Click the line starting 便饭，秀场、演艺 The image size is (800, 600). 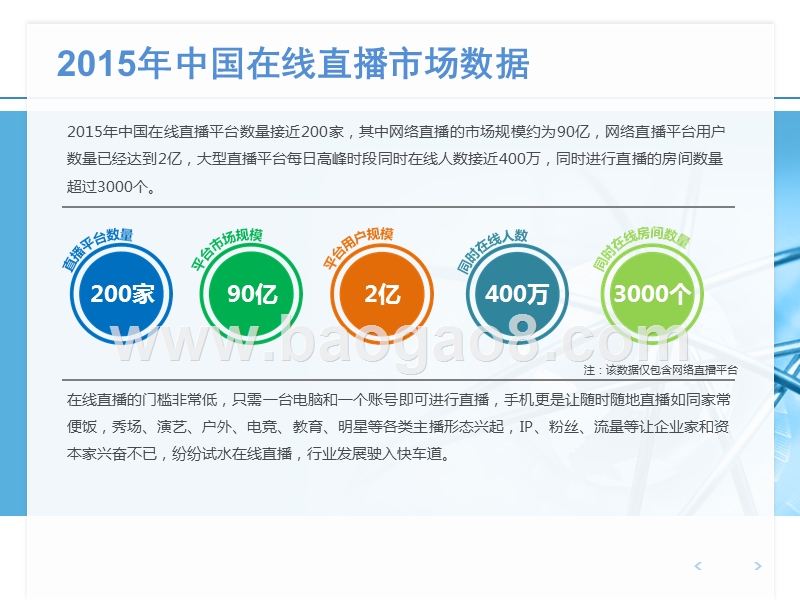click(398, 427)
